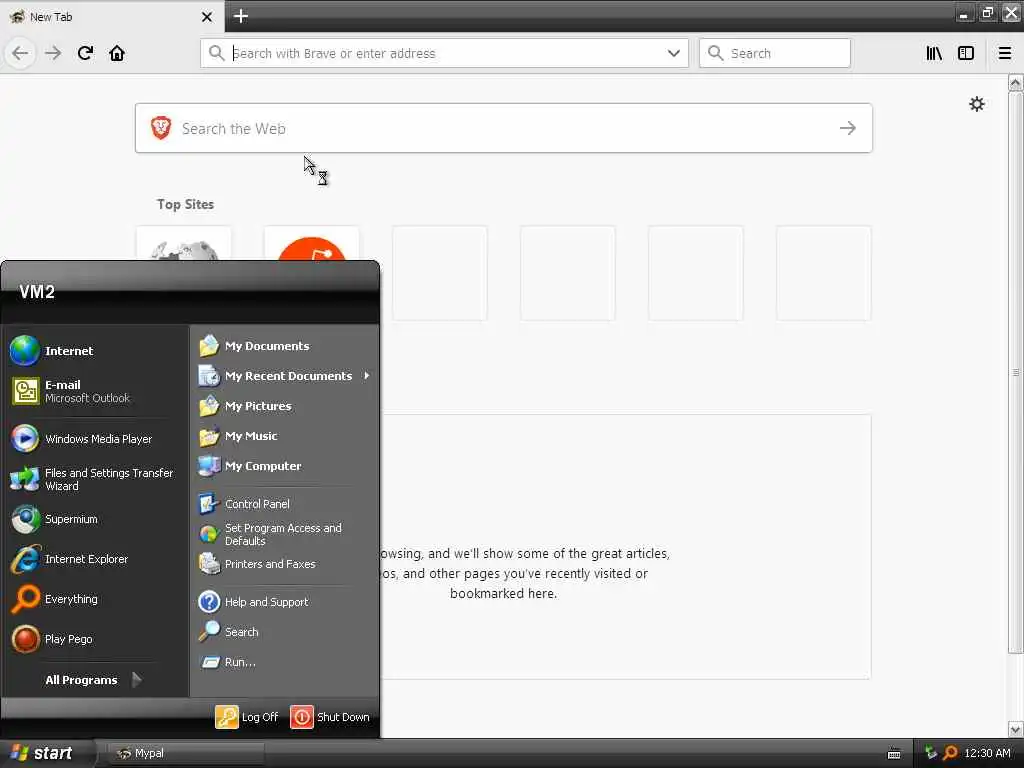
Task: Click the Log Off button
Action: click(x=247, y=716)
